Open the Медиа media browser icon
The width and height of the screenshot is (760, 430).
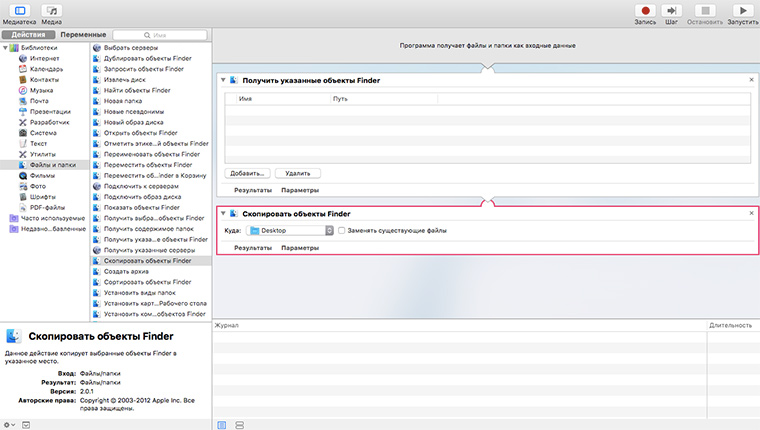[x=51, y=10]
